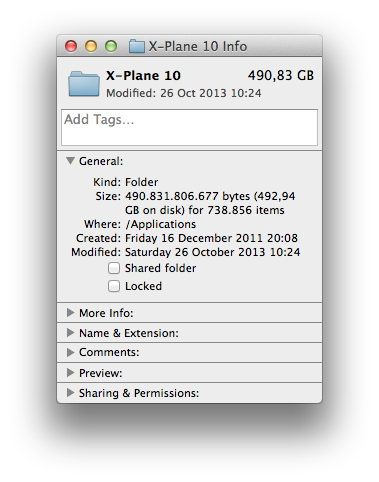Click the Shared folder label text
379x482 pixels.
click(161, 268)
